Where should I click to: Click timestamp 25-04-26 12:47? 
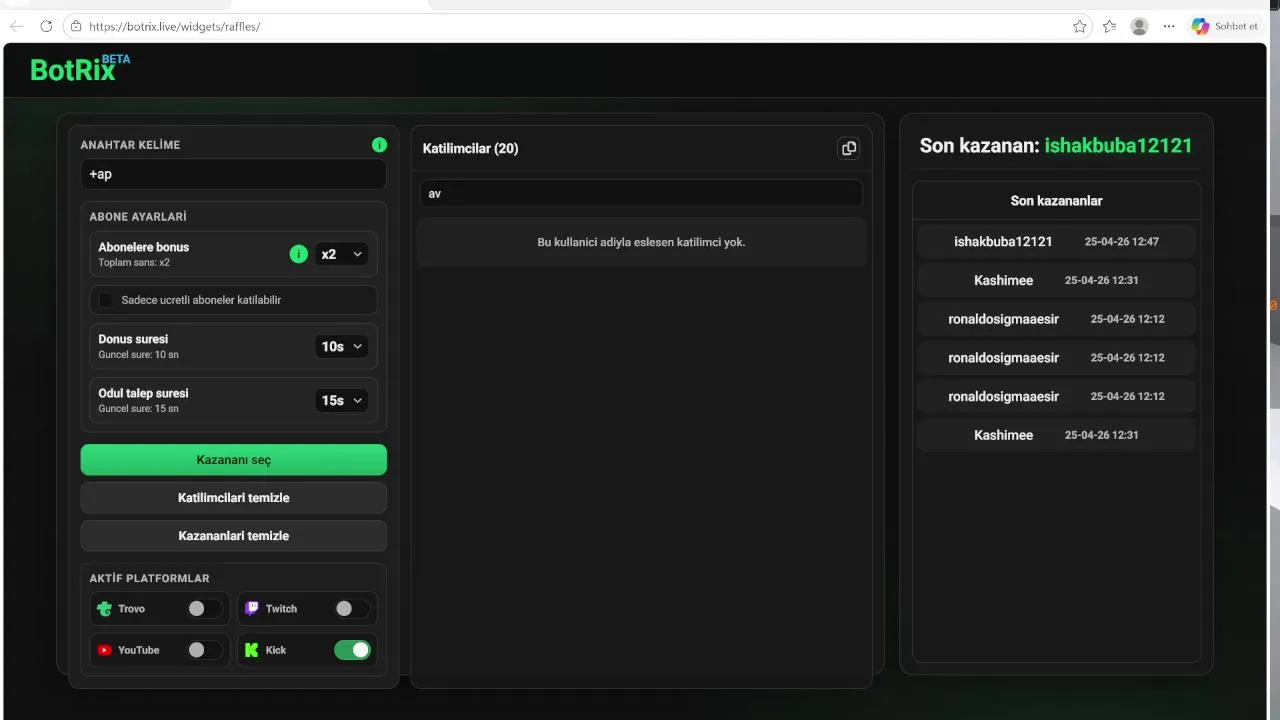coord(1122,241)
